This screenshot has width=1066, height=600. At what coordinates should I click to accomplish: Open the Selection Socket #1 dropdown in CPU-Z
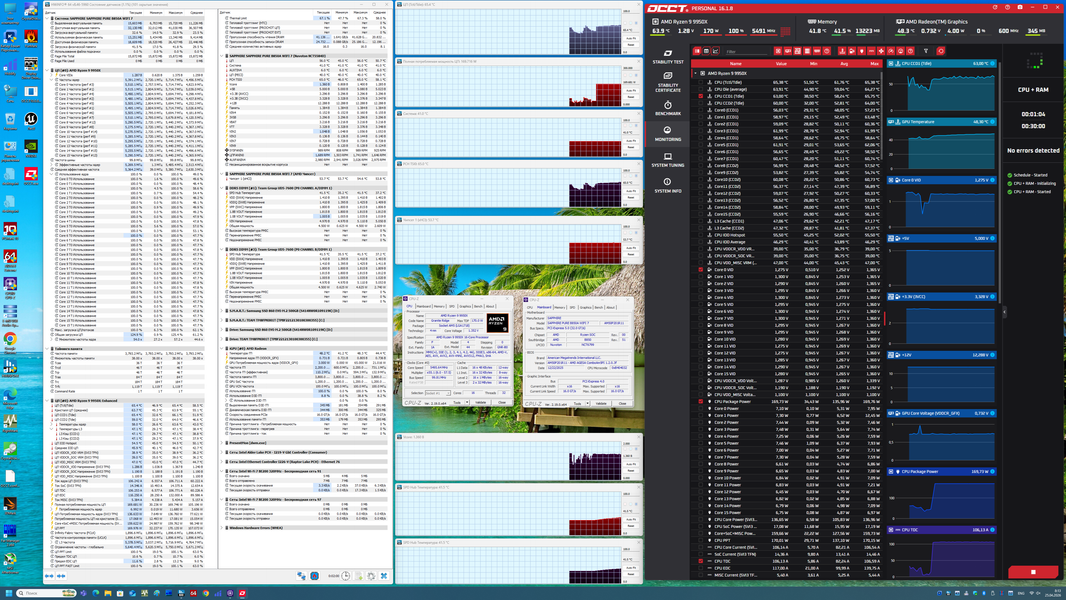(438, 393)
